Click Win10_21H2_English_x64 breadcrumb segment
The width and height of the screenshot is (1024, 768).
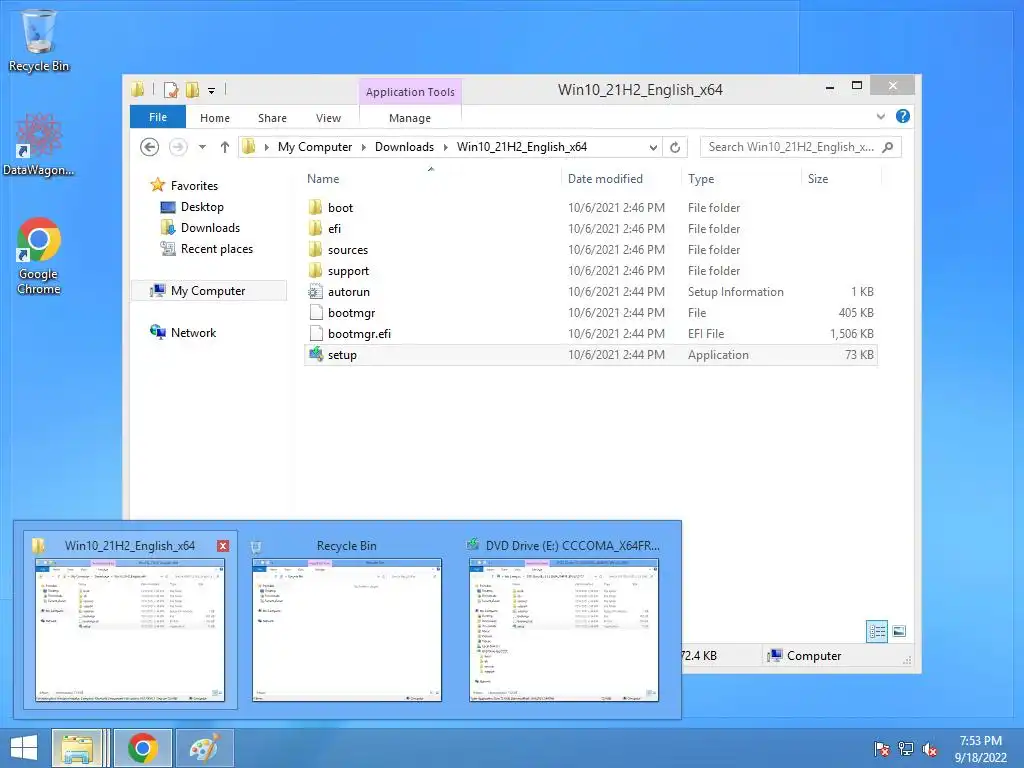click(x=522, y=147)
